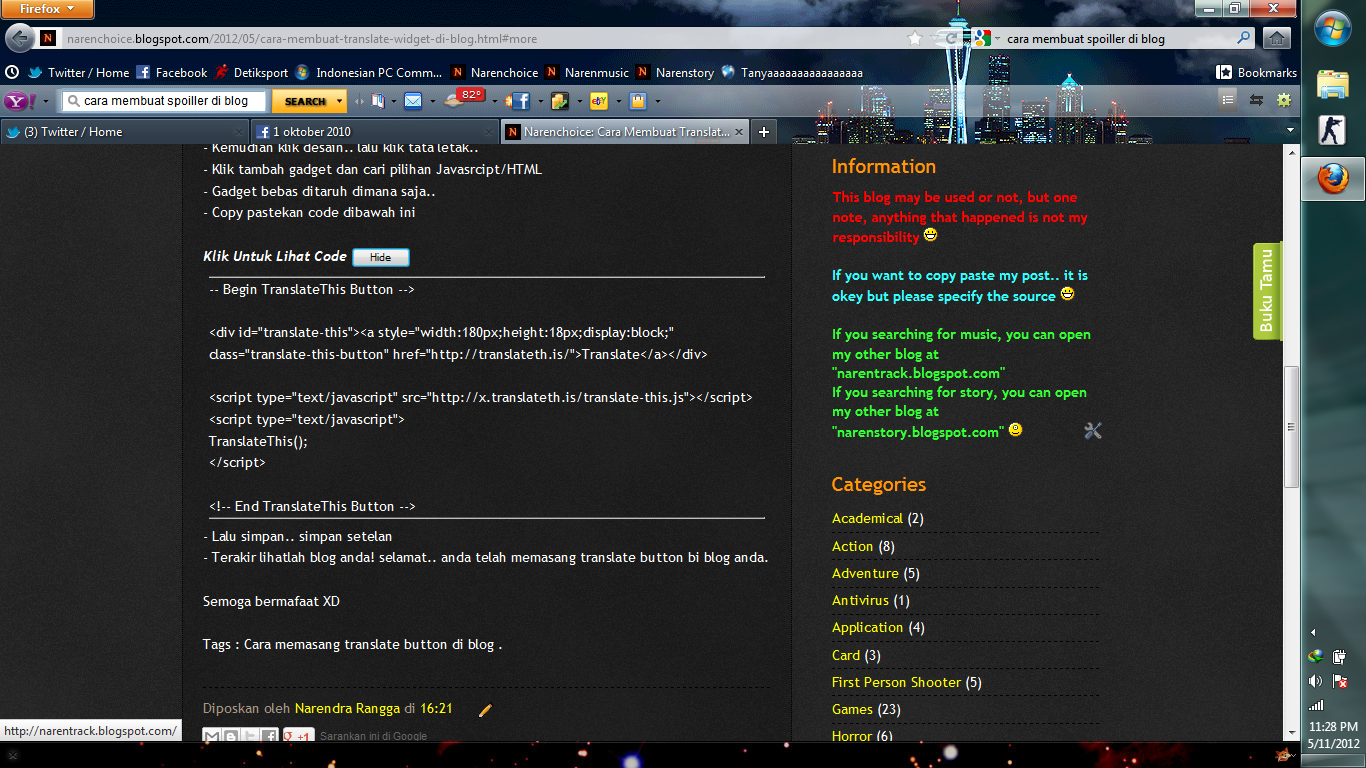Click the pencil edit-post icon
The width and height of the screenshot is (1366, 768).
point(485,709)
